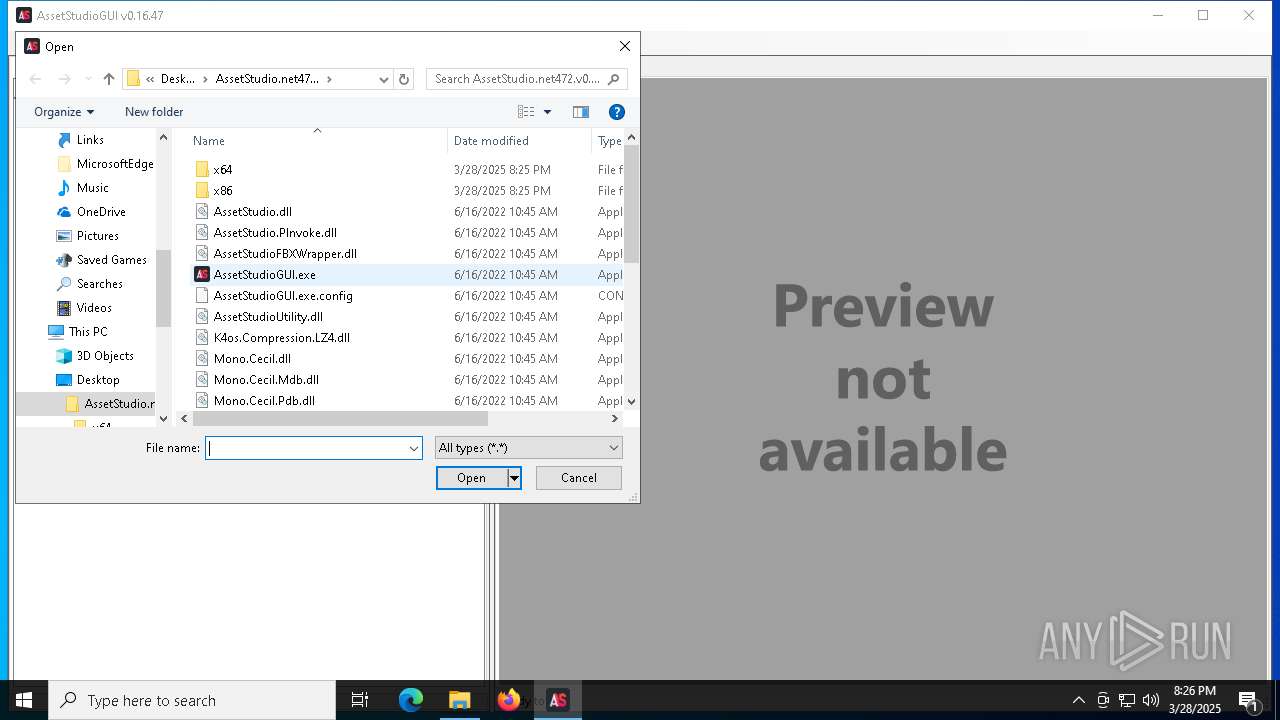
Task: Open Firefox from taskbar
Action: click(x=509, y=700)
